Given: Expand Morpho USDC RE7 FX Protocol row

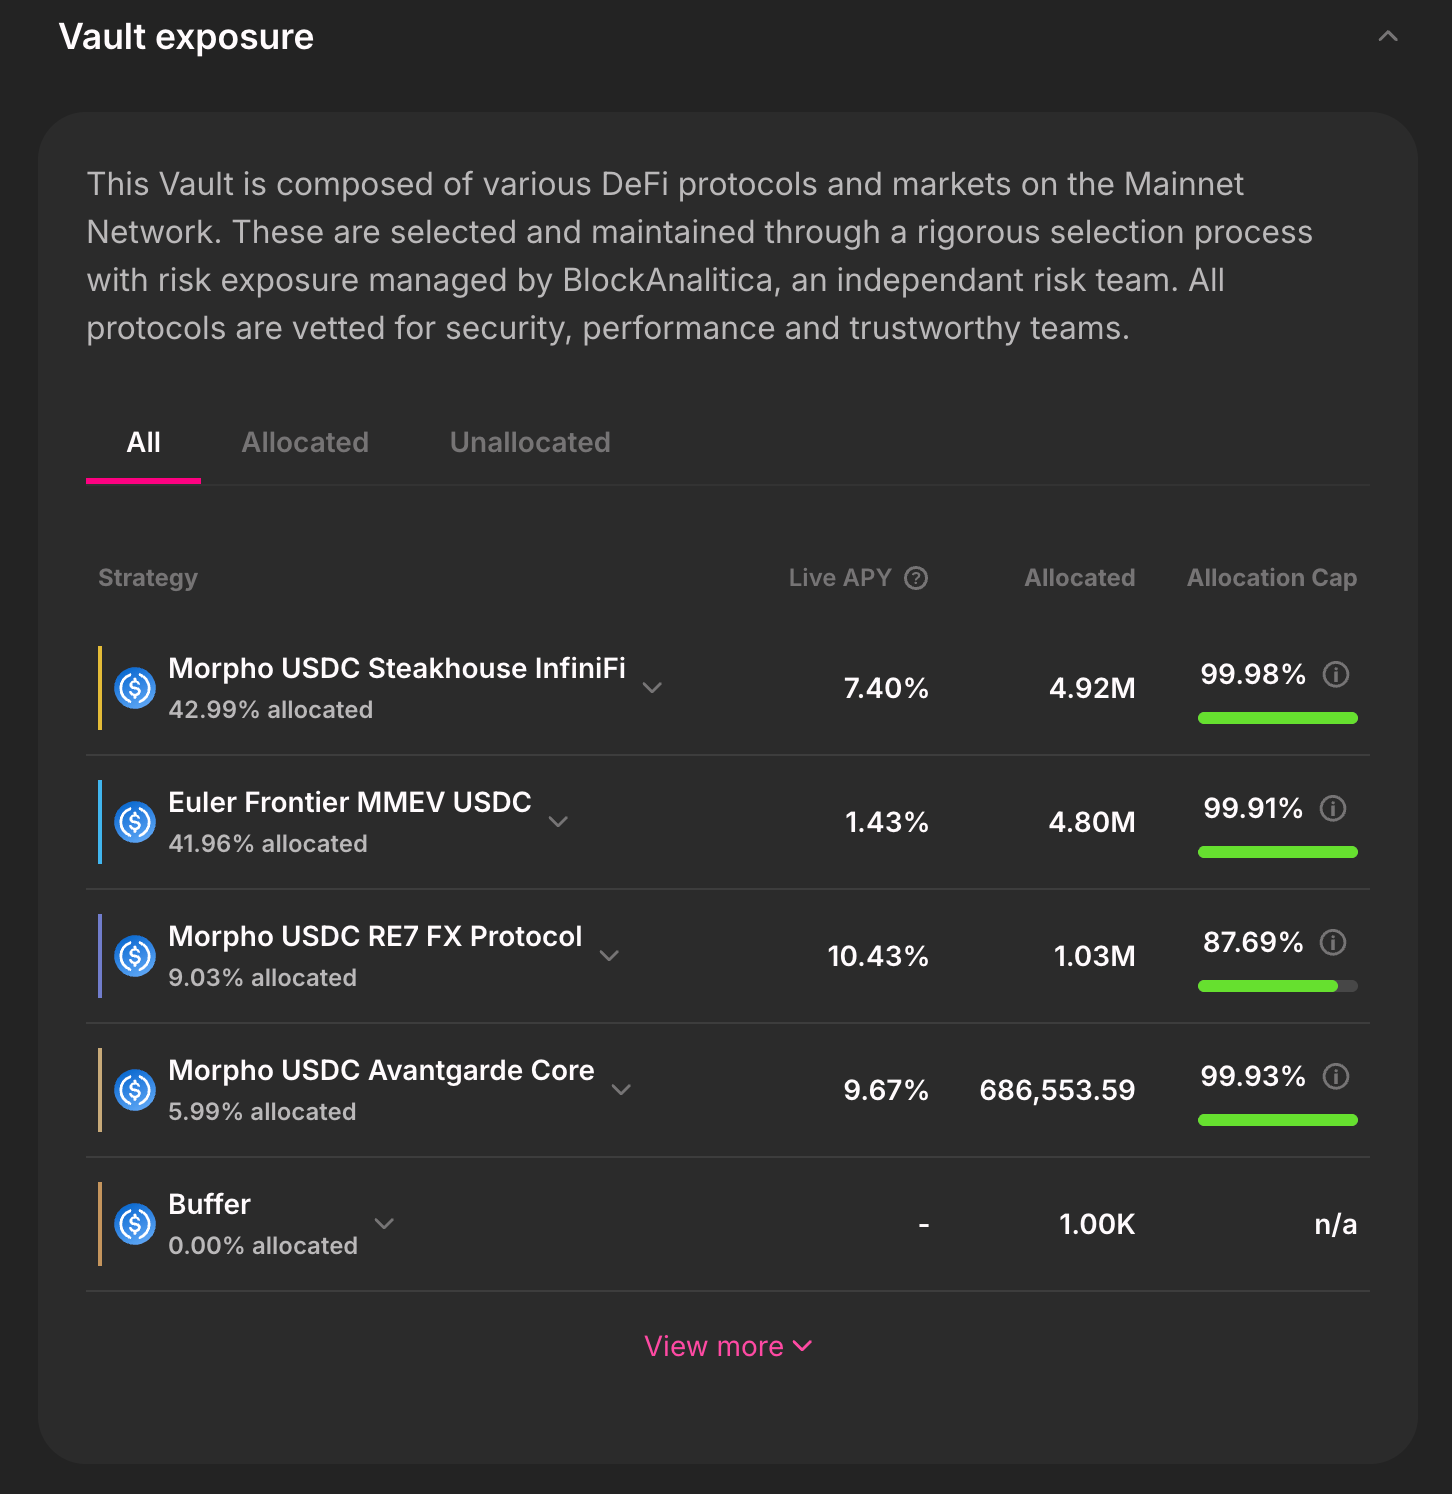Looking at the screenshot, I should pyautogui.click(x=609, y=956).
